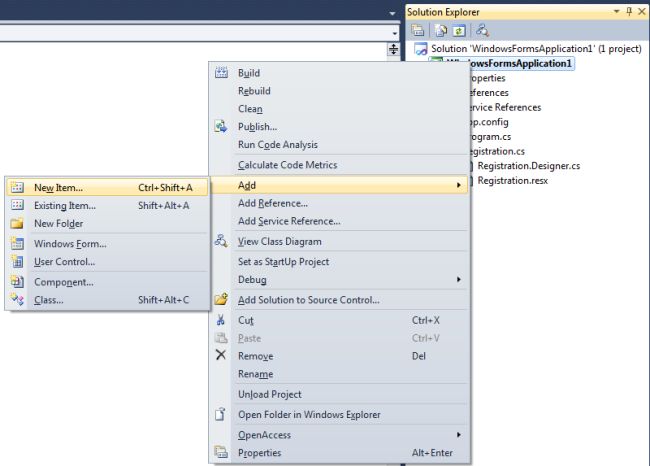This screenshot has width=650, height=466.
Task: Choose Clean from the context menu
Action: [x=250, y=109]
